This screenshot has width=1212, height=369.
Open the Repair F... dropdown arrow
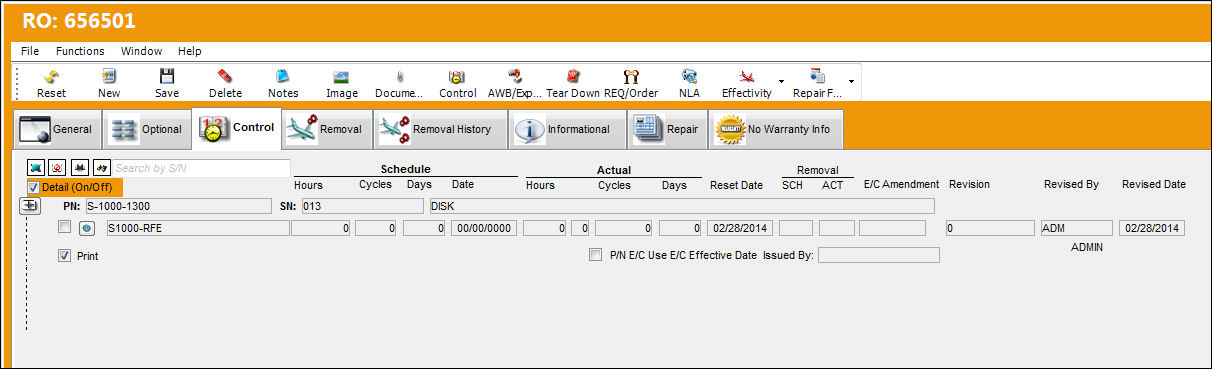[851, 82]
